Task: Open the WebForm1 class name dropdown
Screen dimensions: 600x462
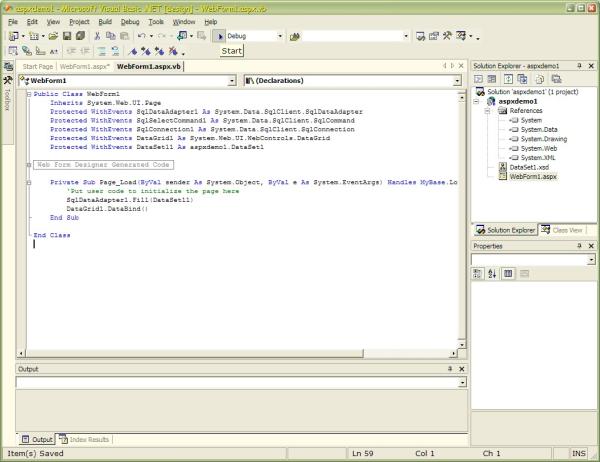Action: point(232,81)
